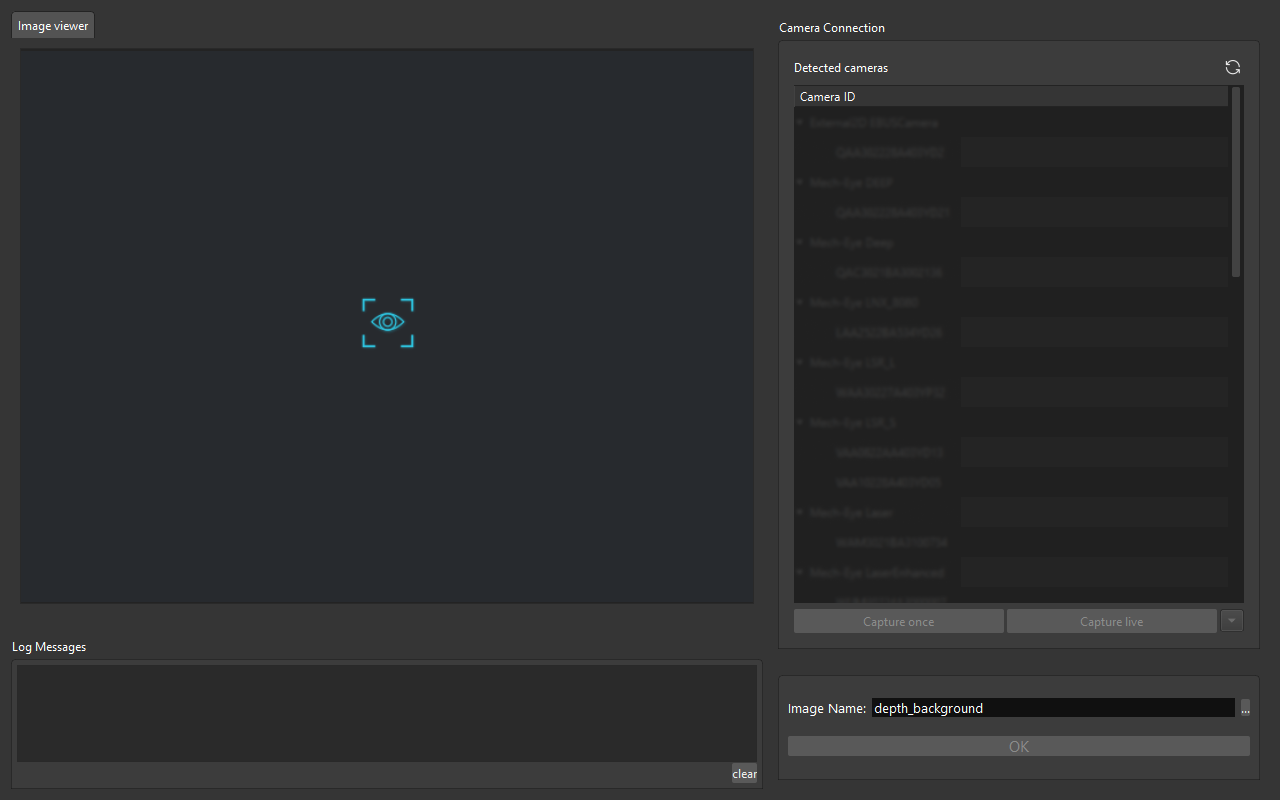Select the camera ID row under Mech-Eye Laser
The width and height of the screenshot is (1280, 800).
pyautogui.click(x=892, y=542)
